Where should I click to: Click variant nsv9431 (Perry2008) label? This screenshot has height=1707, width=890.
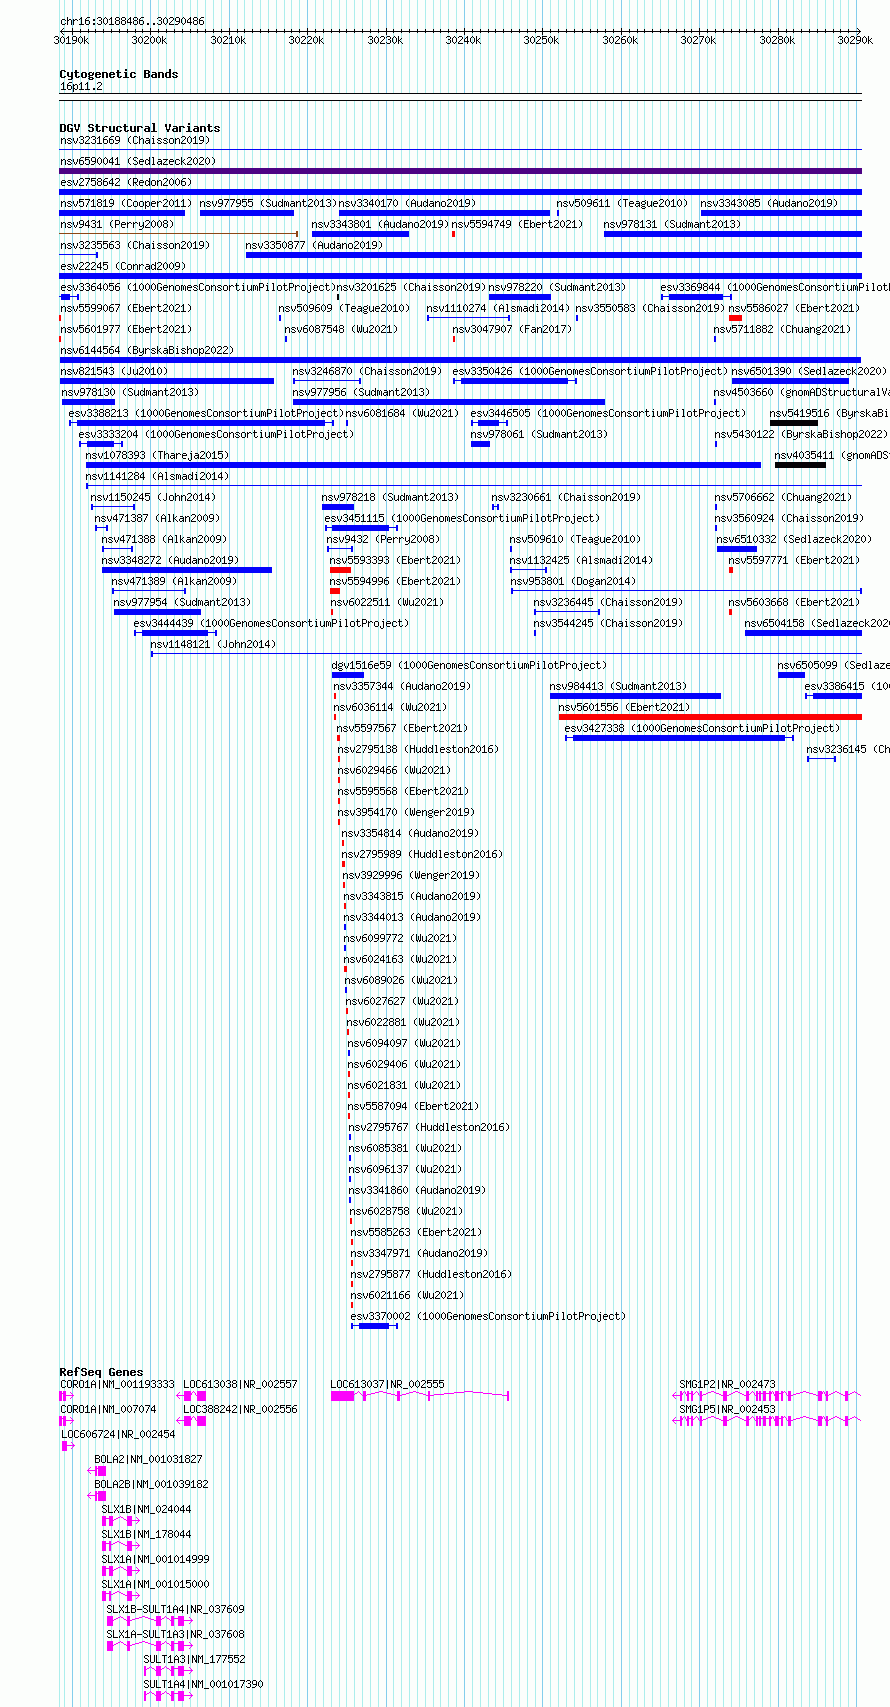tap(116, 224)
